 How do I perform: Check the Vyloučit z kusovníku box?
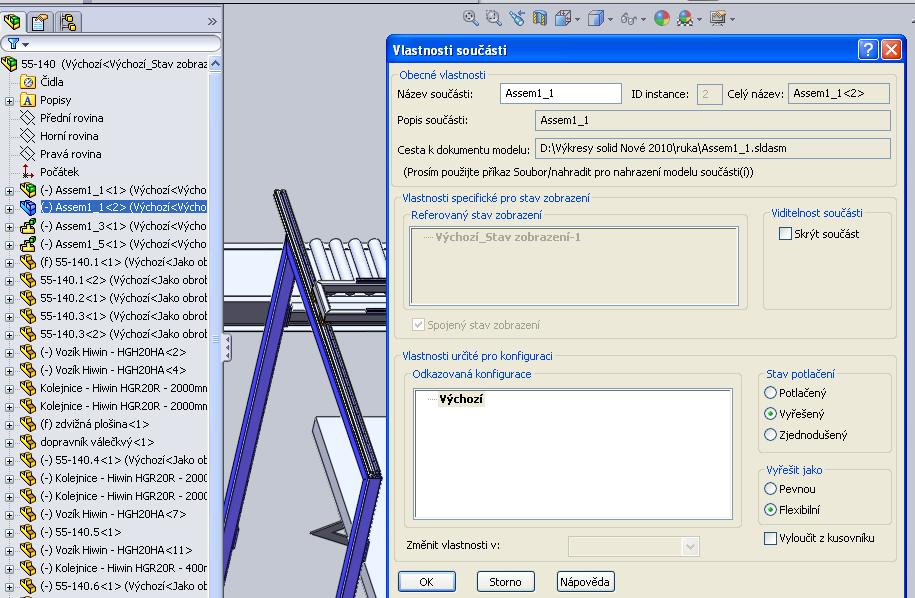(x=770, y=538)
